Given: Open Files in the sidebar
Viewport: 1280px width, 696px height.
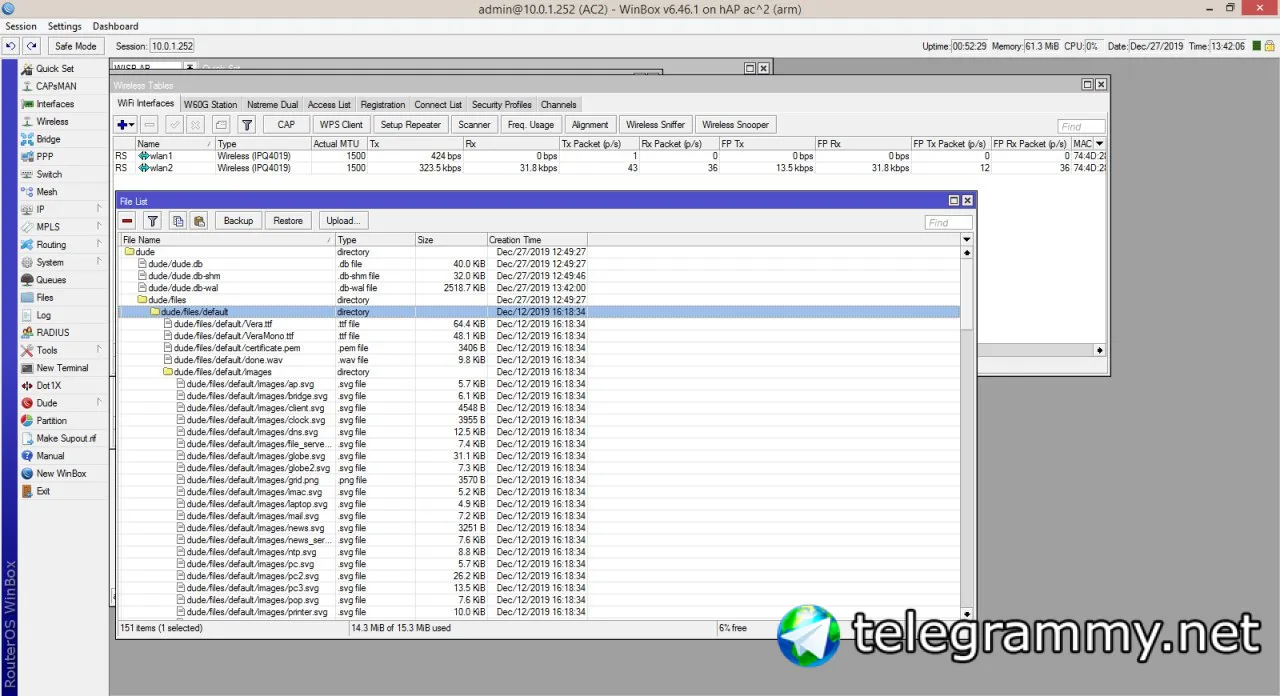Looking at the screenshot, I should click(x=45, y=297).
